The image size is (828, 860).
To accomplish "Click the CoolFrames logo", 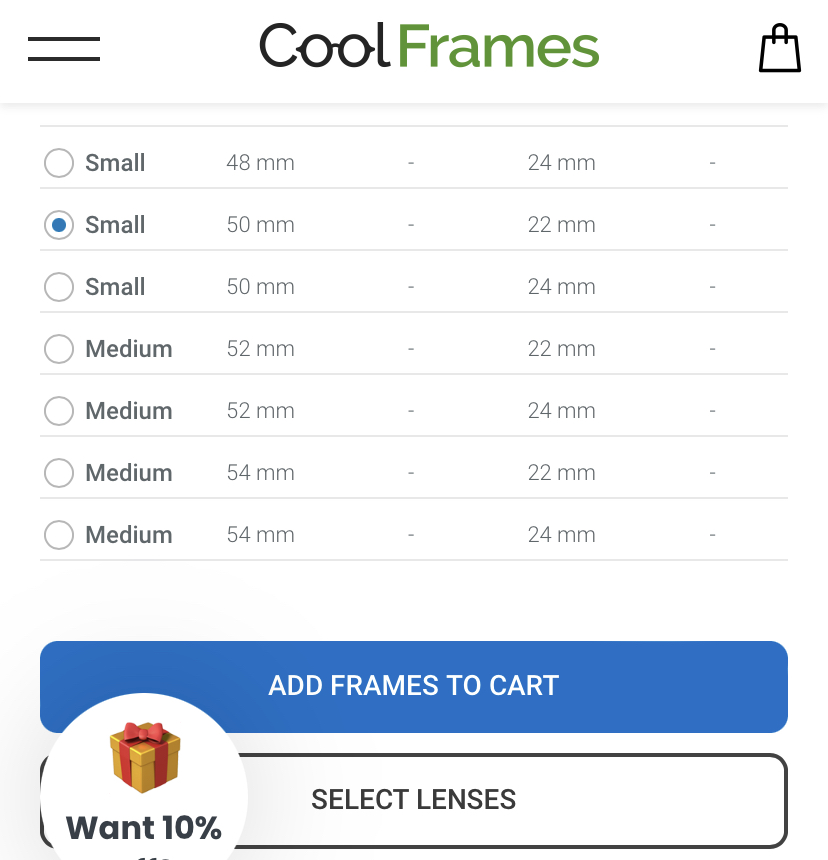I will click(x=429, y=46).
